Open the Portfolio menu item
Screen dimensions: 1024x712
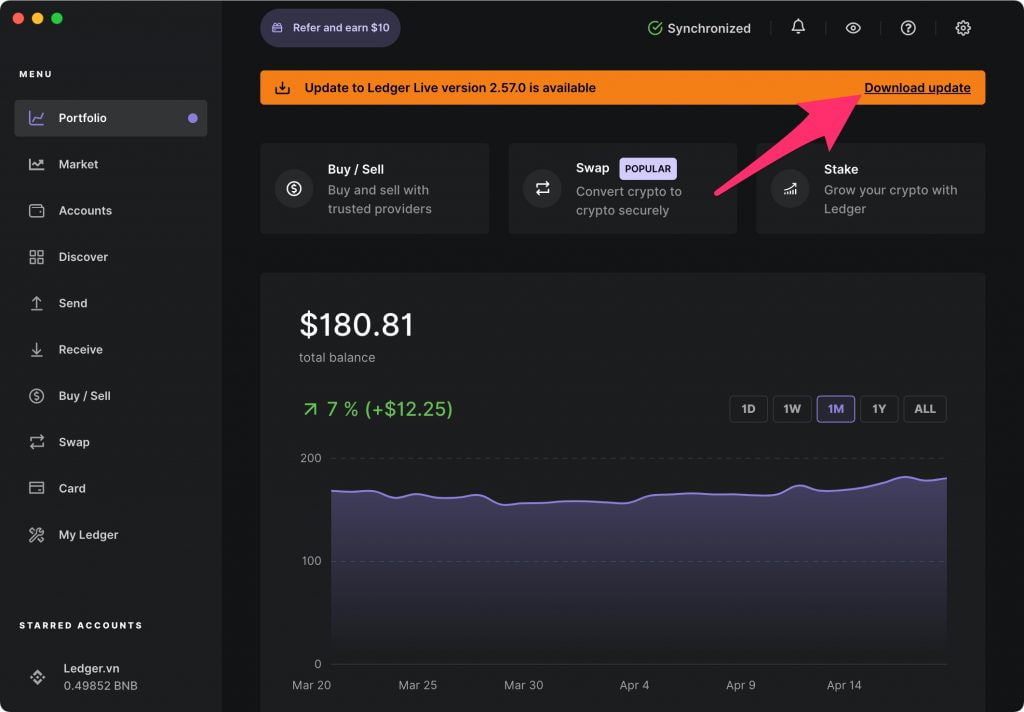coord(110,118)
